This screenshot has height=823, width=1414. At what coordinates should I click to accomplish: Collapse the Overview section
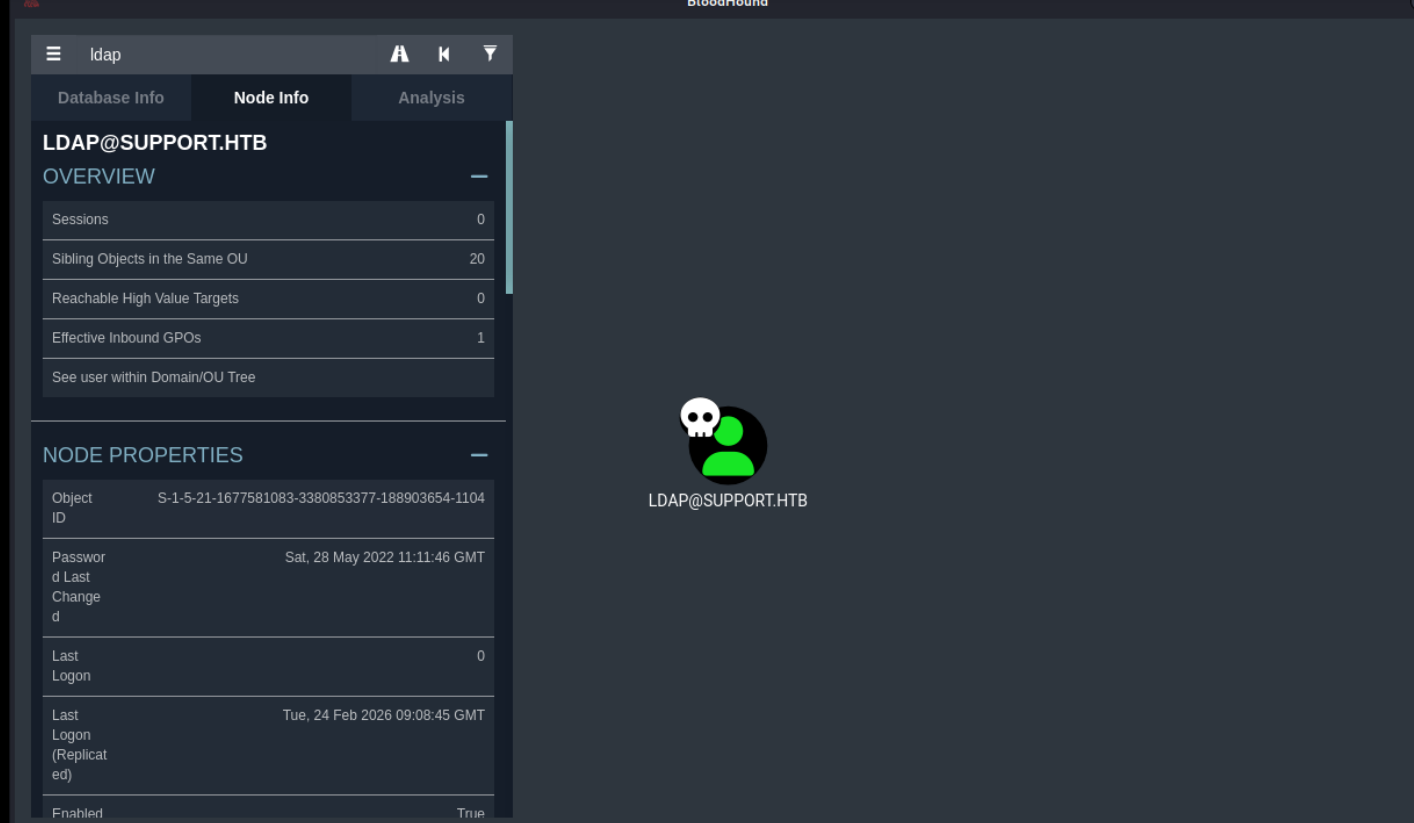click(479, 177)
